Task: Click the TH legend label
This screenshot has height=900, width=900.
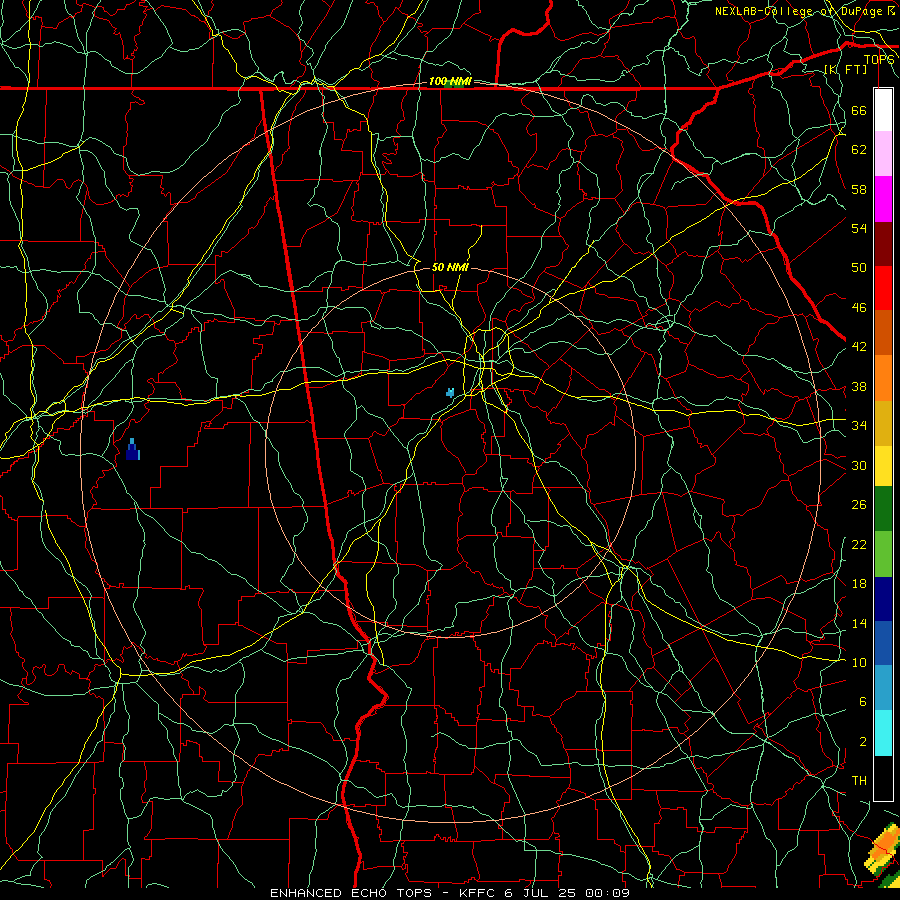Action: (x=859, y=781)
